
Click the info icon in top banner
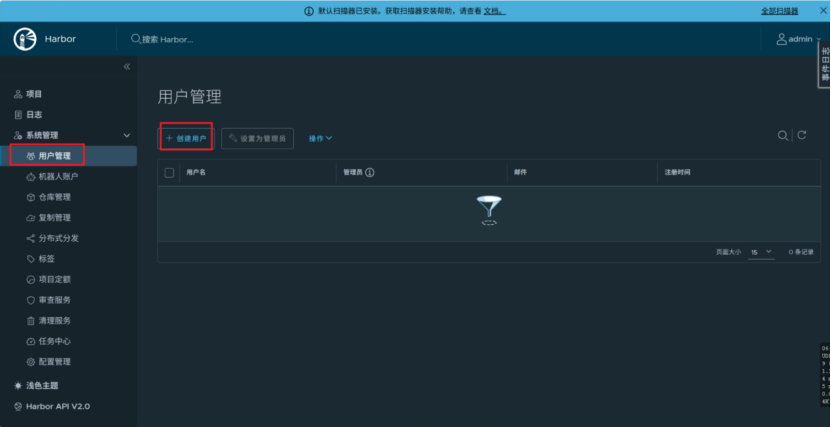point(309,11)
